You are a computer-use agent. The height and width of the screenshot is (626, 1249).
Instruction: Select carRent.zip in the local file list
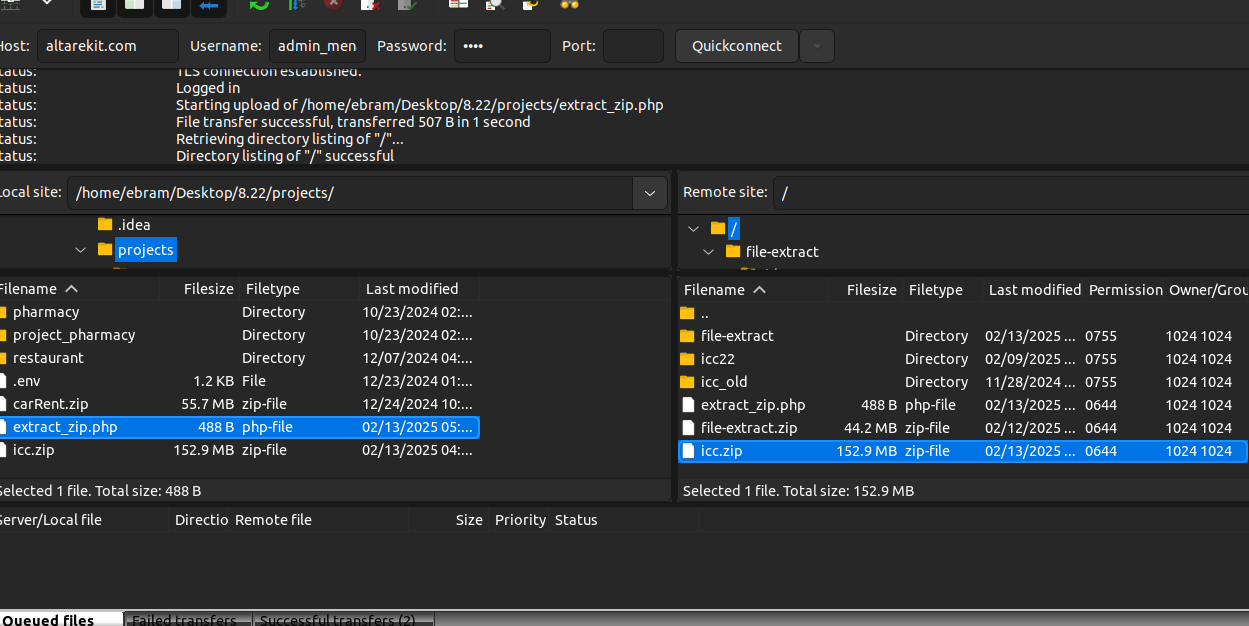[50, 404]
